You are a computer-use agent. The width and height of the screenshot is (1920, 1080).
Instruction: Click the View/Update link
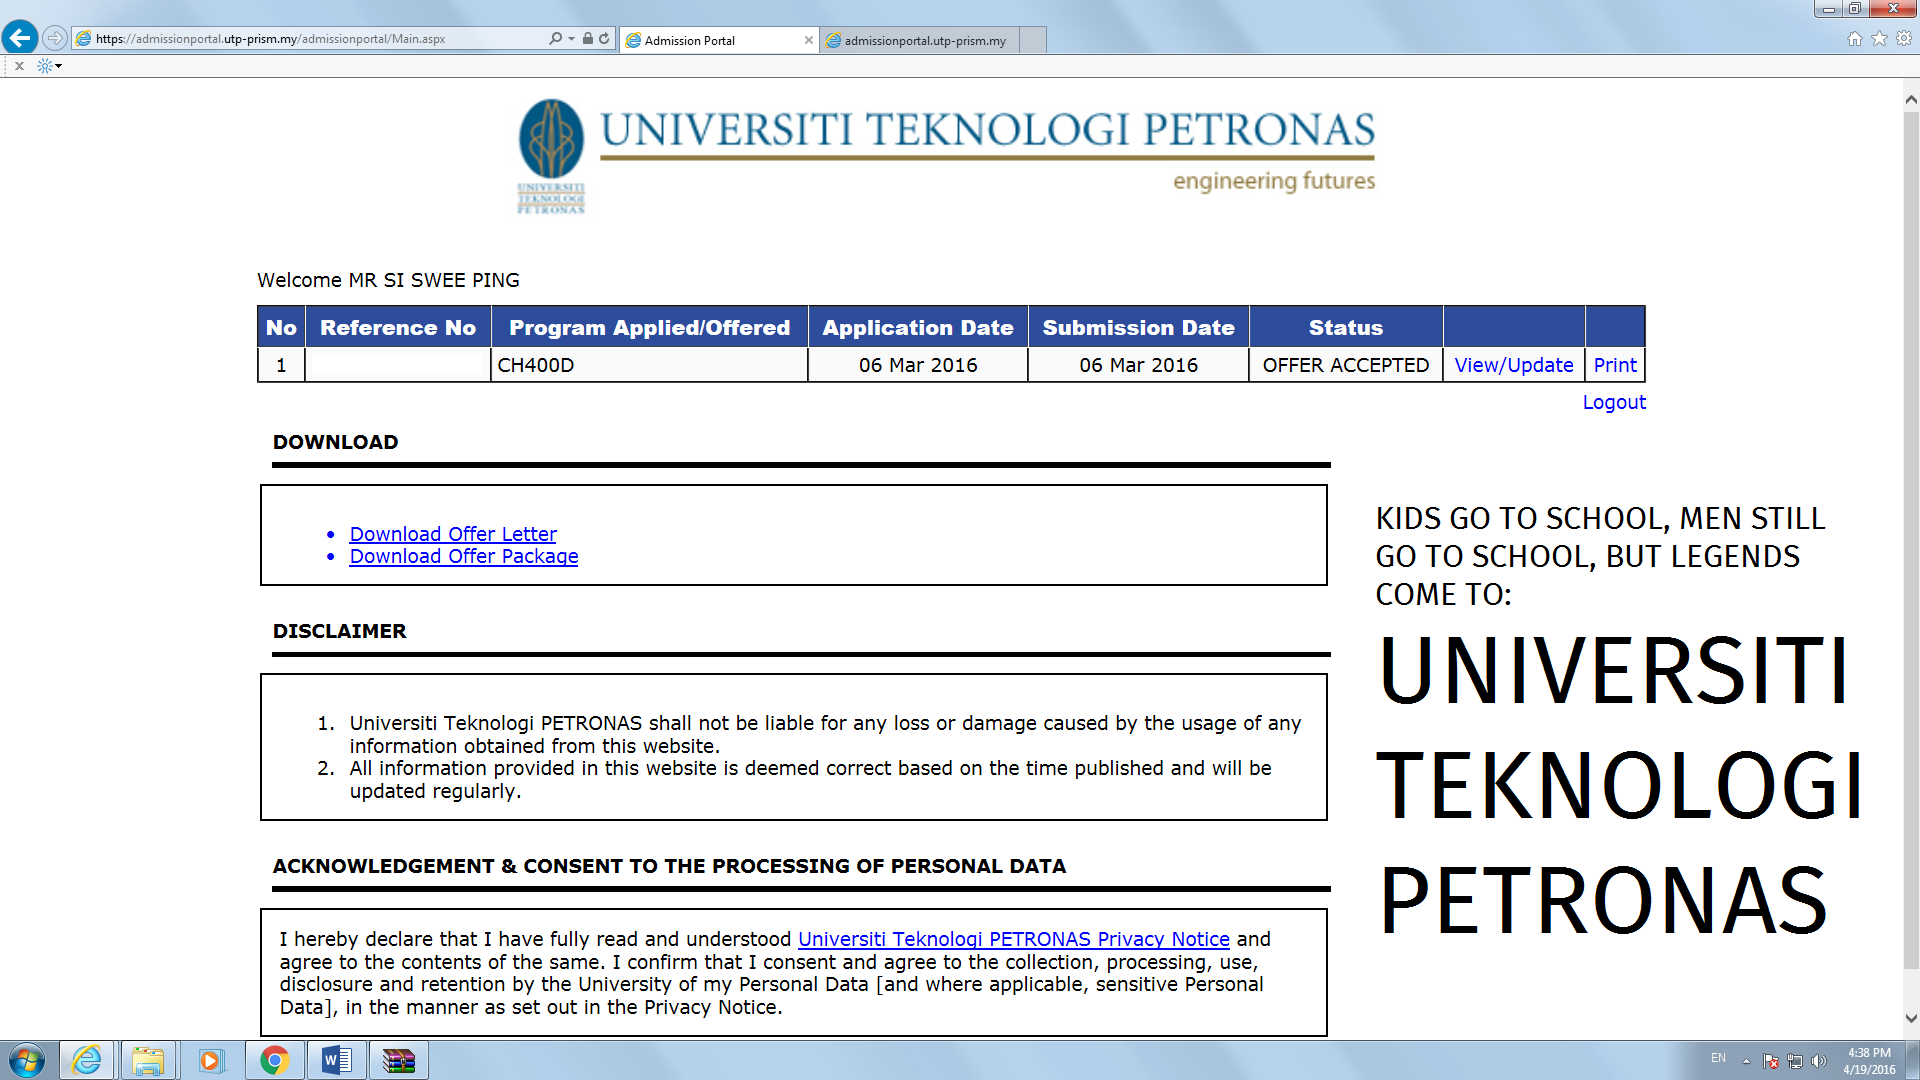(x=1513, y=365)
